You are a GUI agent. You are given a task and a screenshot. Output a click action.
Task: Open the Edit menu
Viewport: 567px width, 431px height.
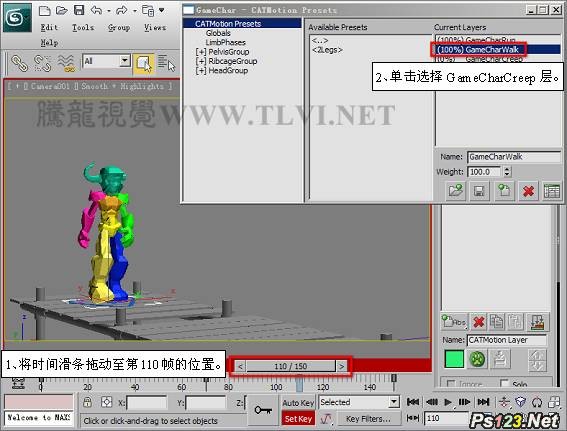[x=49, y=27]
